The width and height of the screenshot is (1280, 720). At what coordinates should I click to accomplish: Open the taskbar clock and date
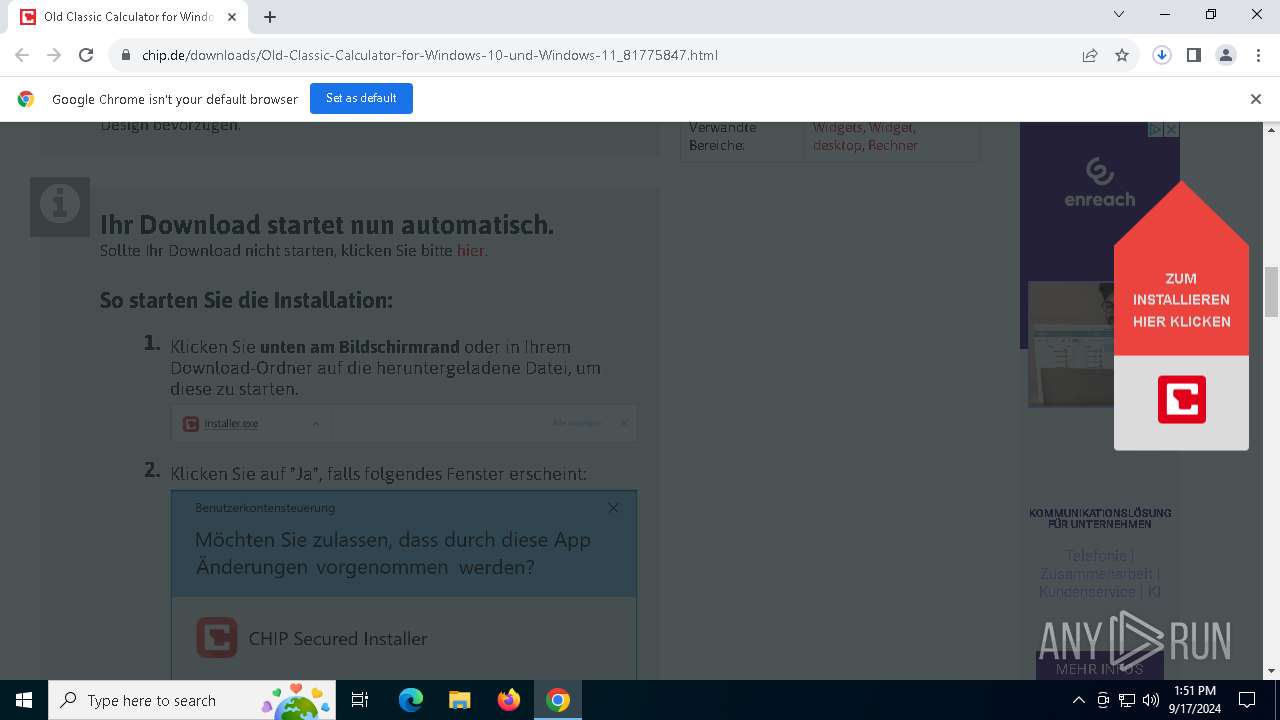pos(1195,700)
